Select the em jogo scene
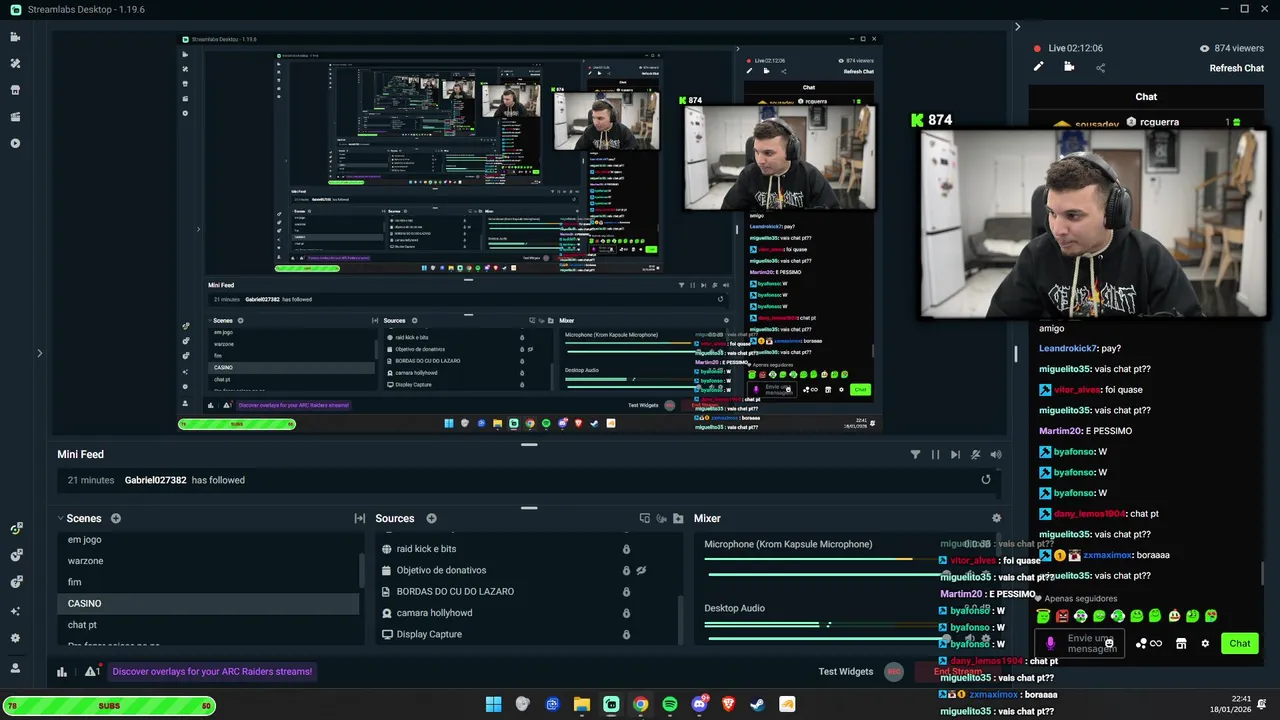Viewport: 1280px width, 720px height. [x=208, y=539]
